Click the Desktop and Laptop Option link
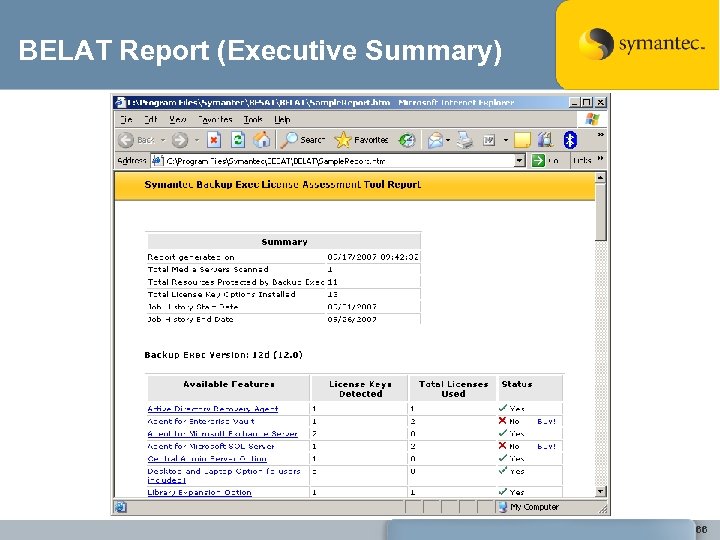Image resolution: width=720 pixels, height=540 pixels. 224,475
